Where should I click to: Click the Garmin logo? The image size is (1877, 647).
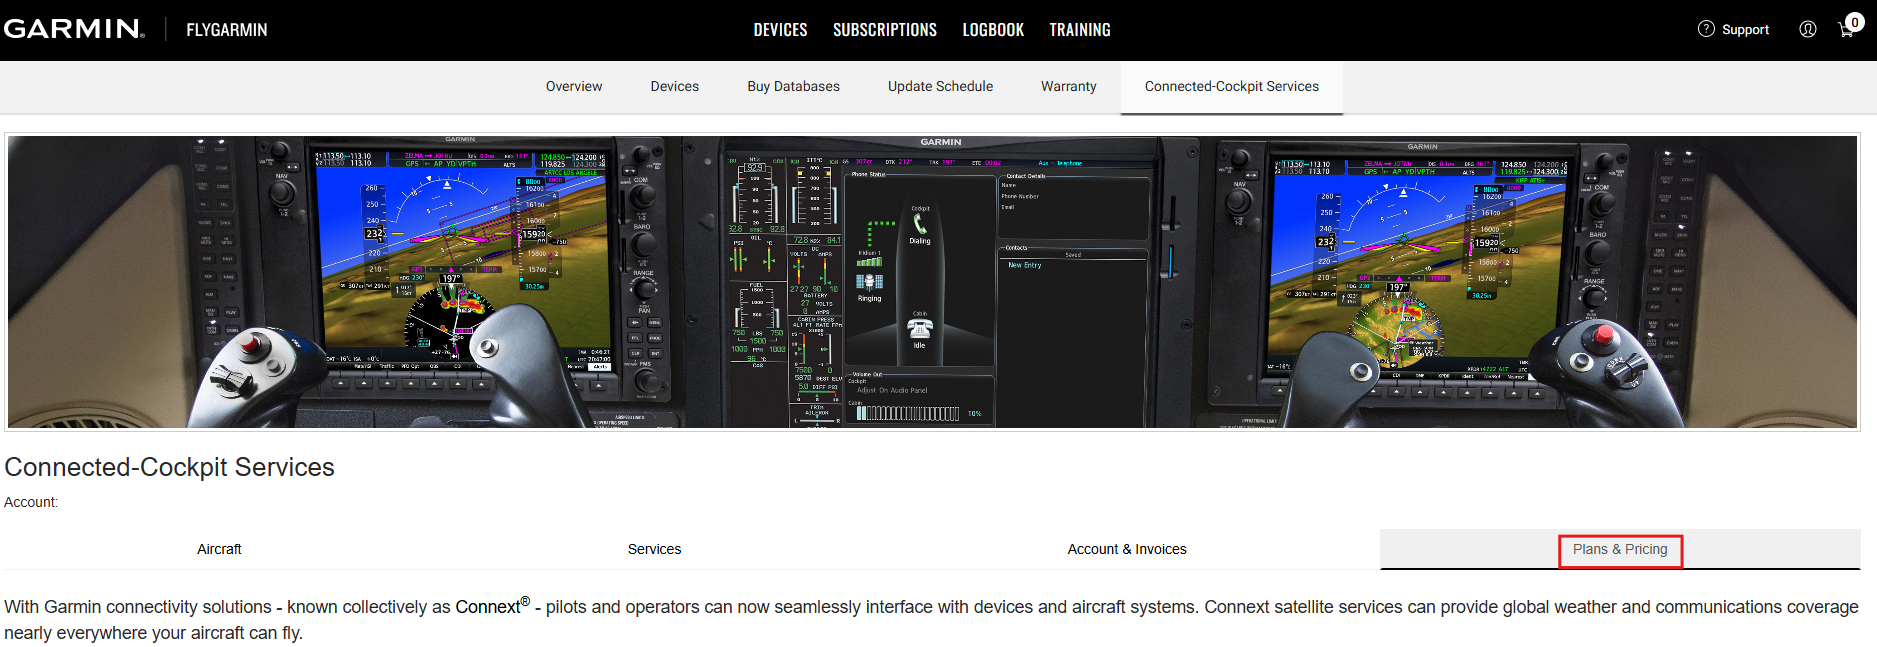[74, 29]
